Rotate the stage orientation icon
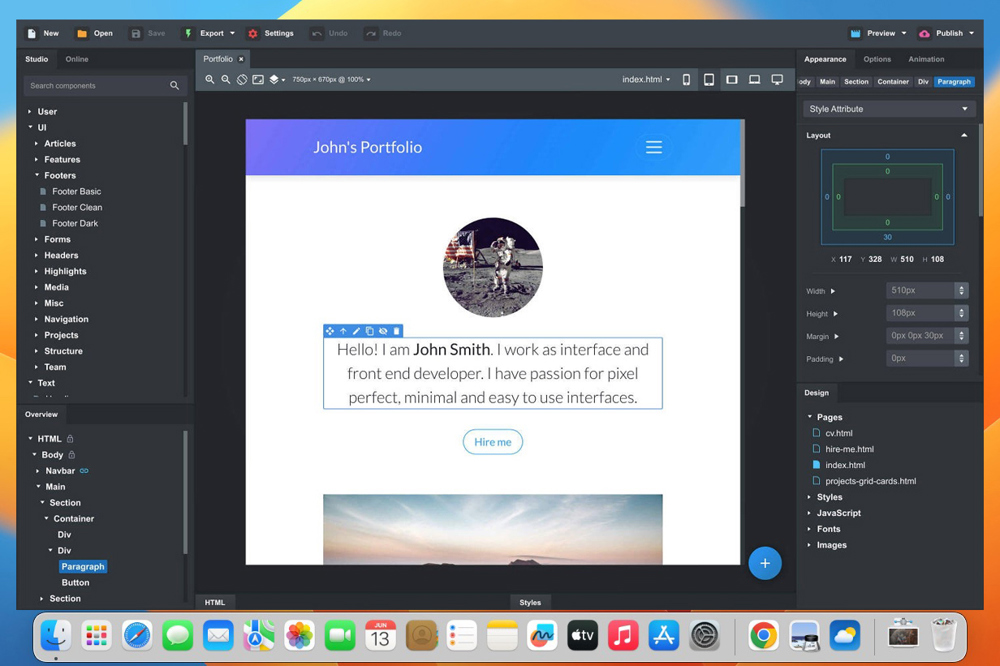 pyautogui.click(x=242, y=80)
